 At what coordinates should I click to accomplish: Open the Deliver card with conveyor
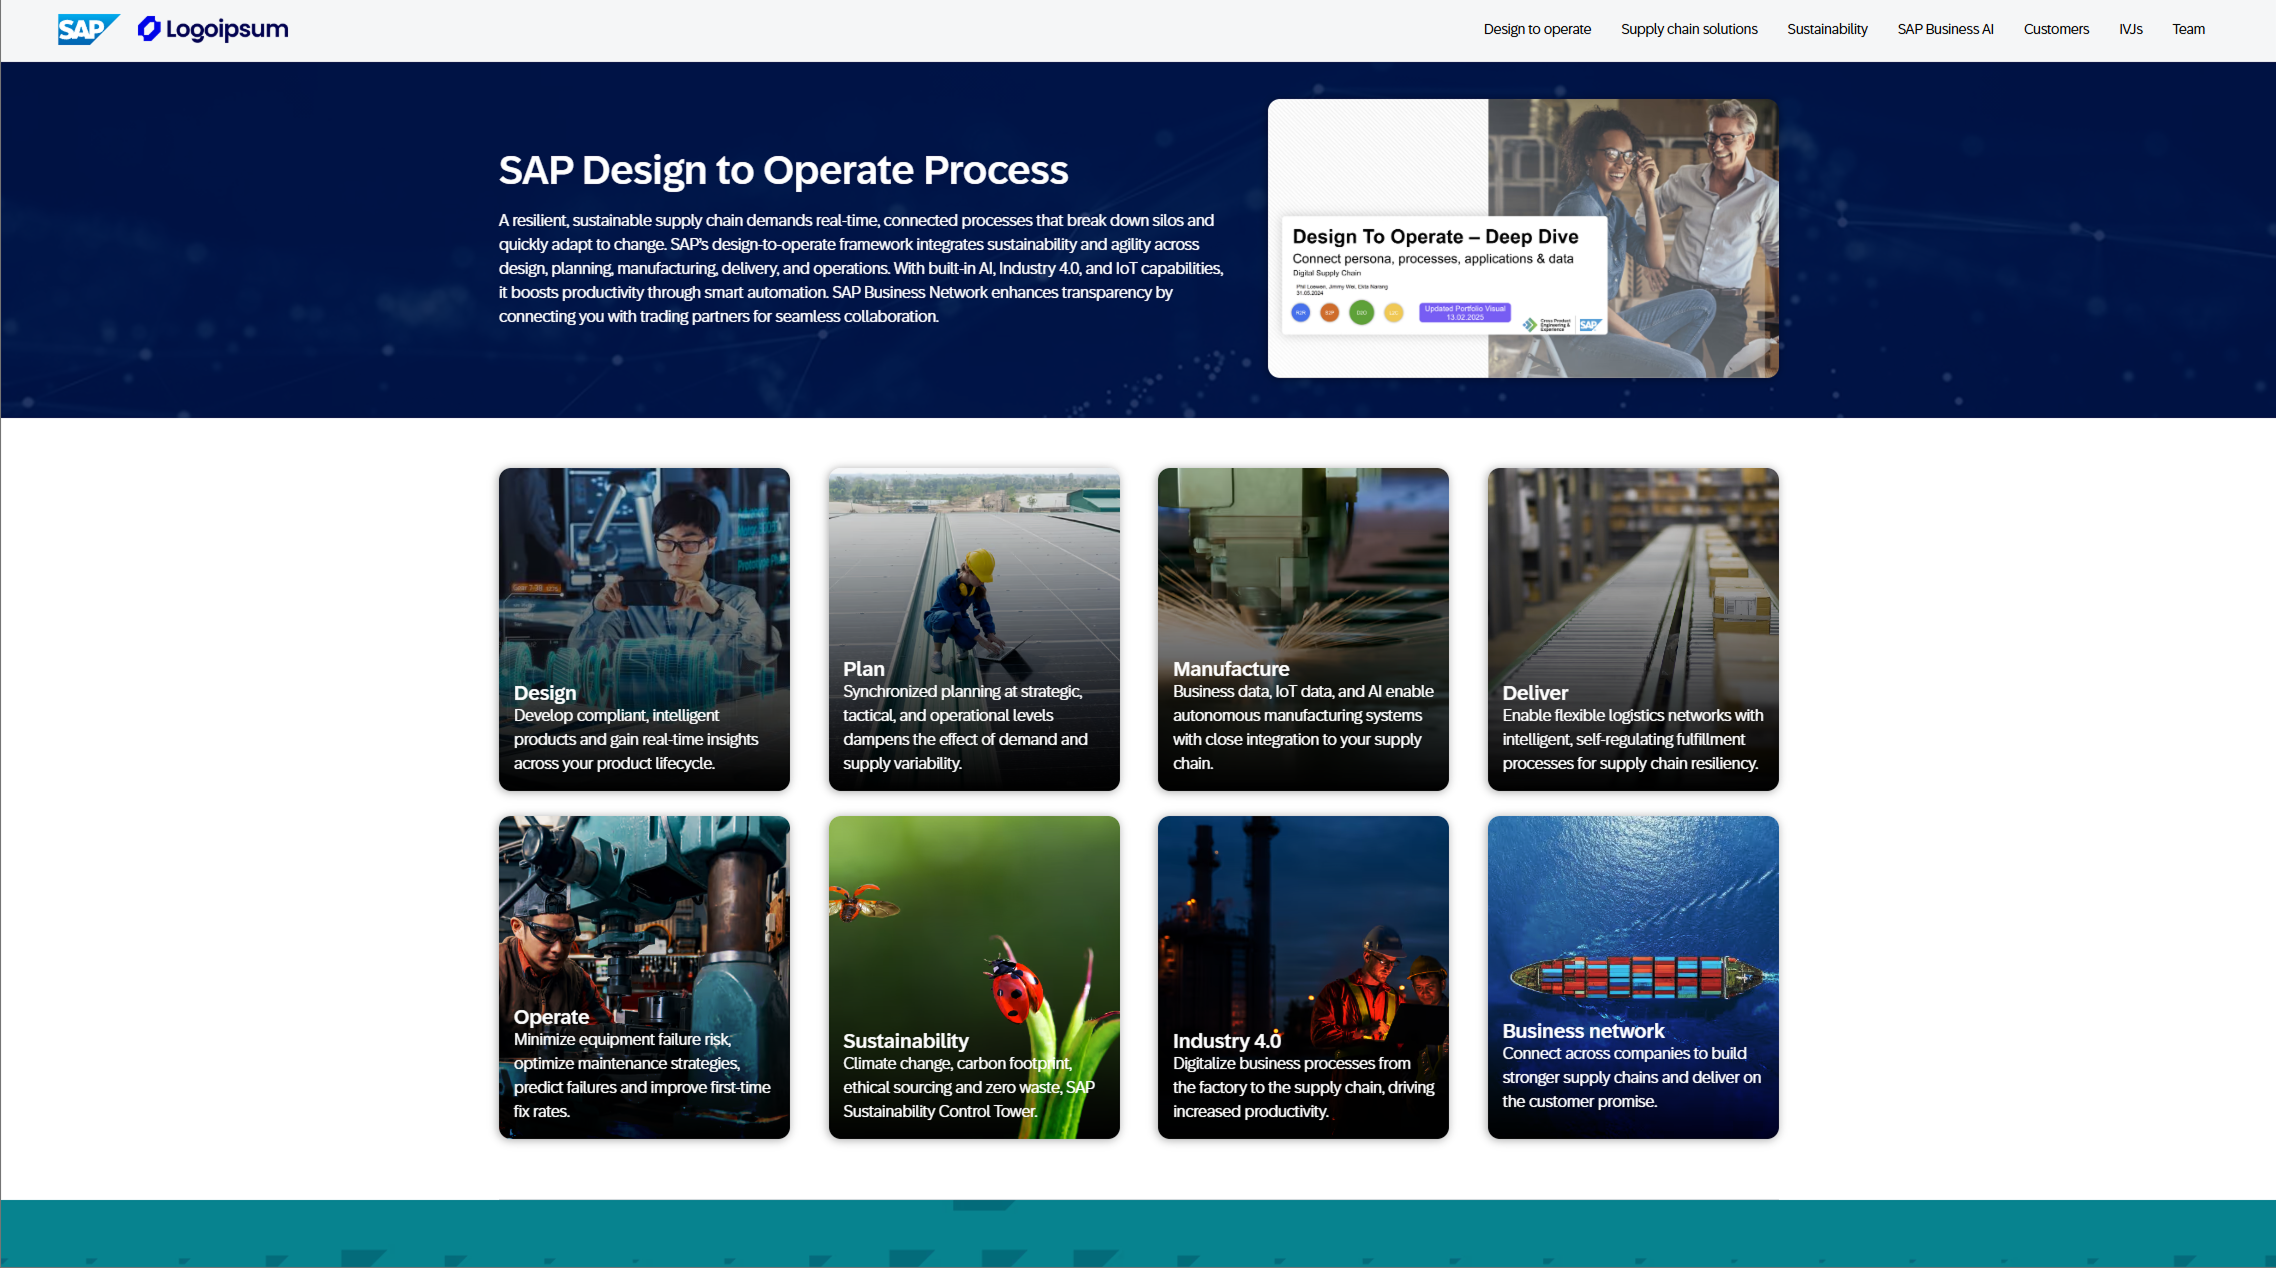(x=1632, y=629)
